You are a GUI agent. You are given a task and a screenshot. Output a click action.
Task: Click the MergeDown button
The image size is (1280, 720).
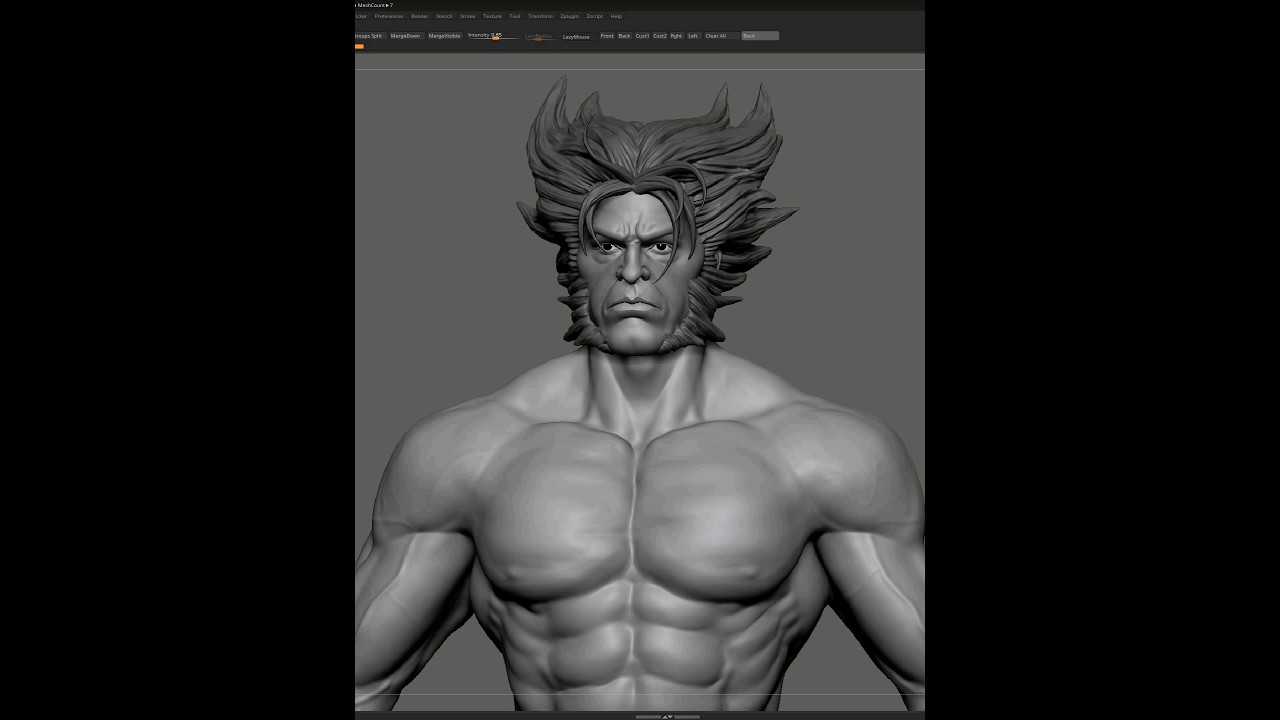[405, 36]
